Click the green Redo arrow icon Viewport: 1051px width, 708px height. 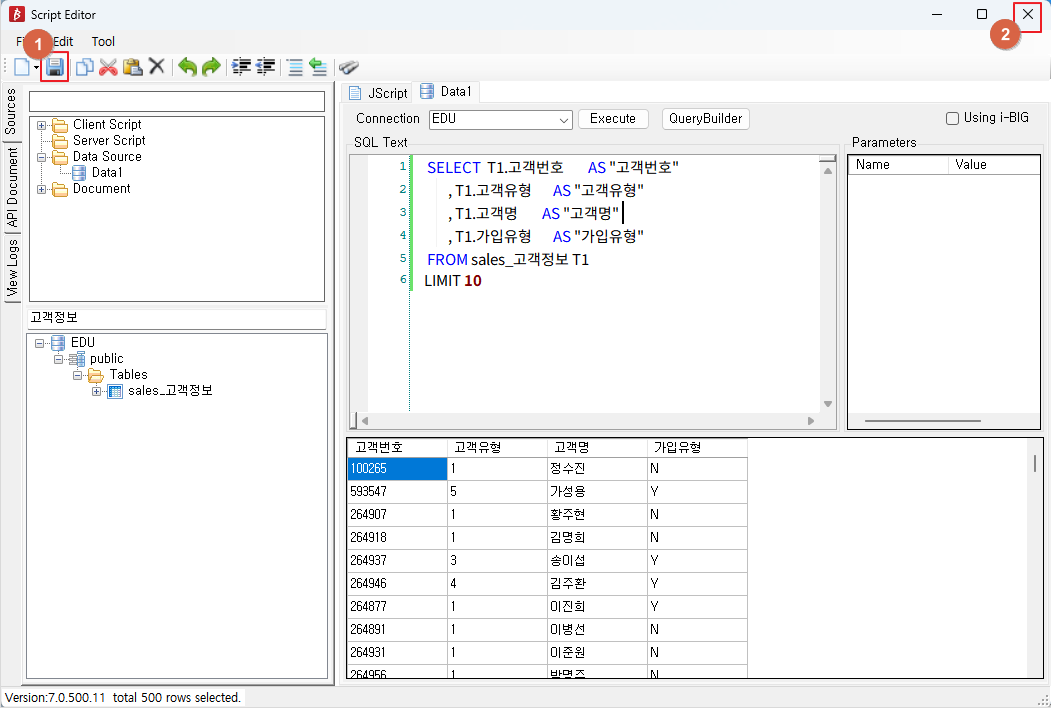tap(211, 67)
